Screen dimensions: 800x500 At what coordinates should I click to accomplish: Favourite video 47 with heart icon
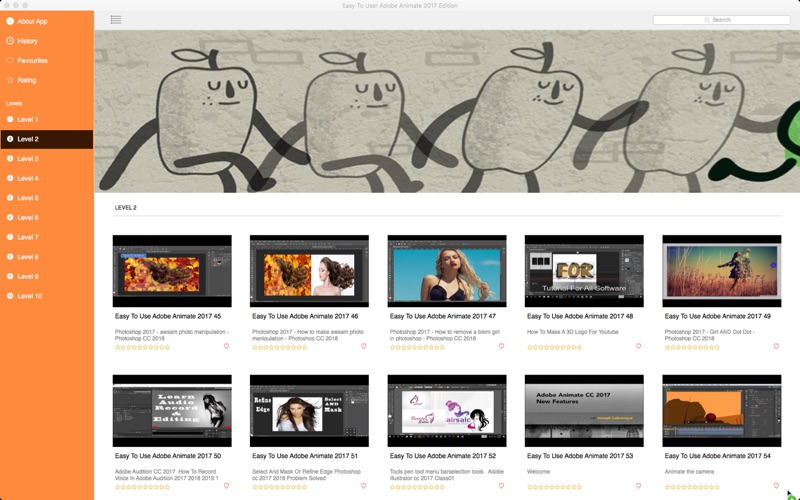click(501, 346)
